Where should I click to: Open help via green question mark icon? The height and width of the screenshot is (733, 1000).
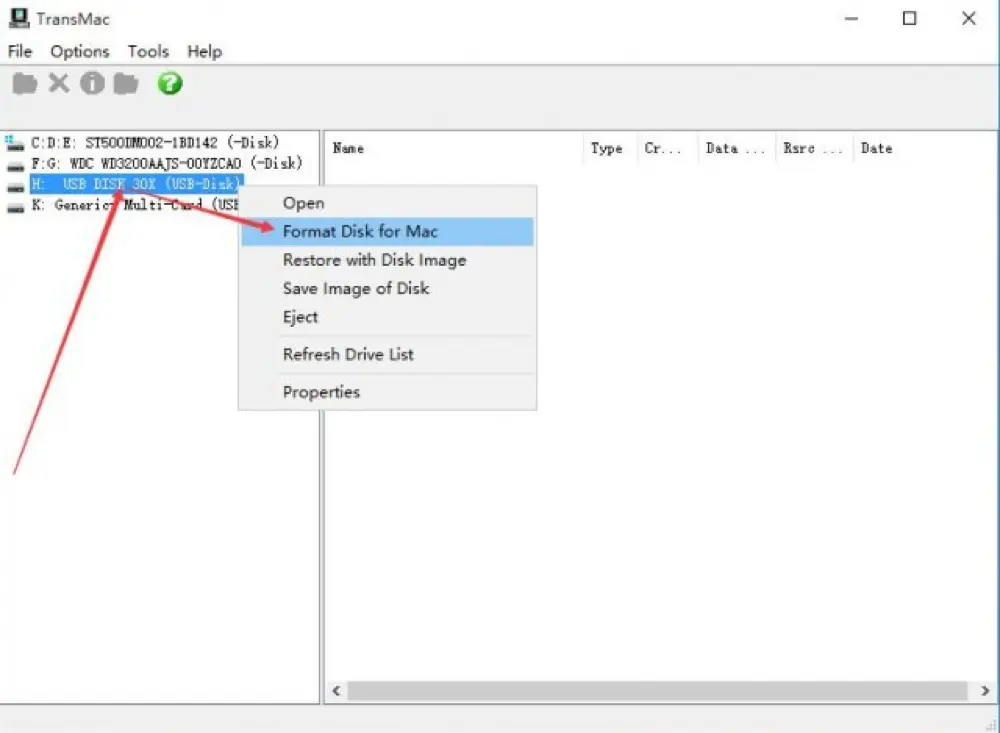pyautogui.click(x=170, y=83)
